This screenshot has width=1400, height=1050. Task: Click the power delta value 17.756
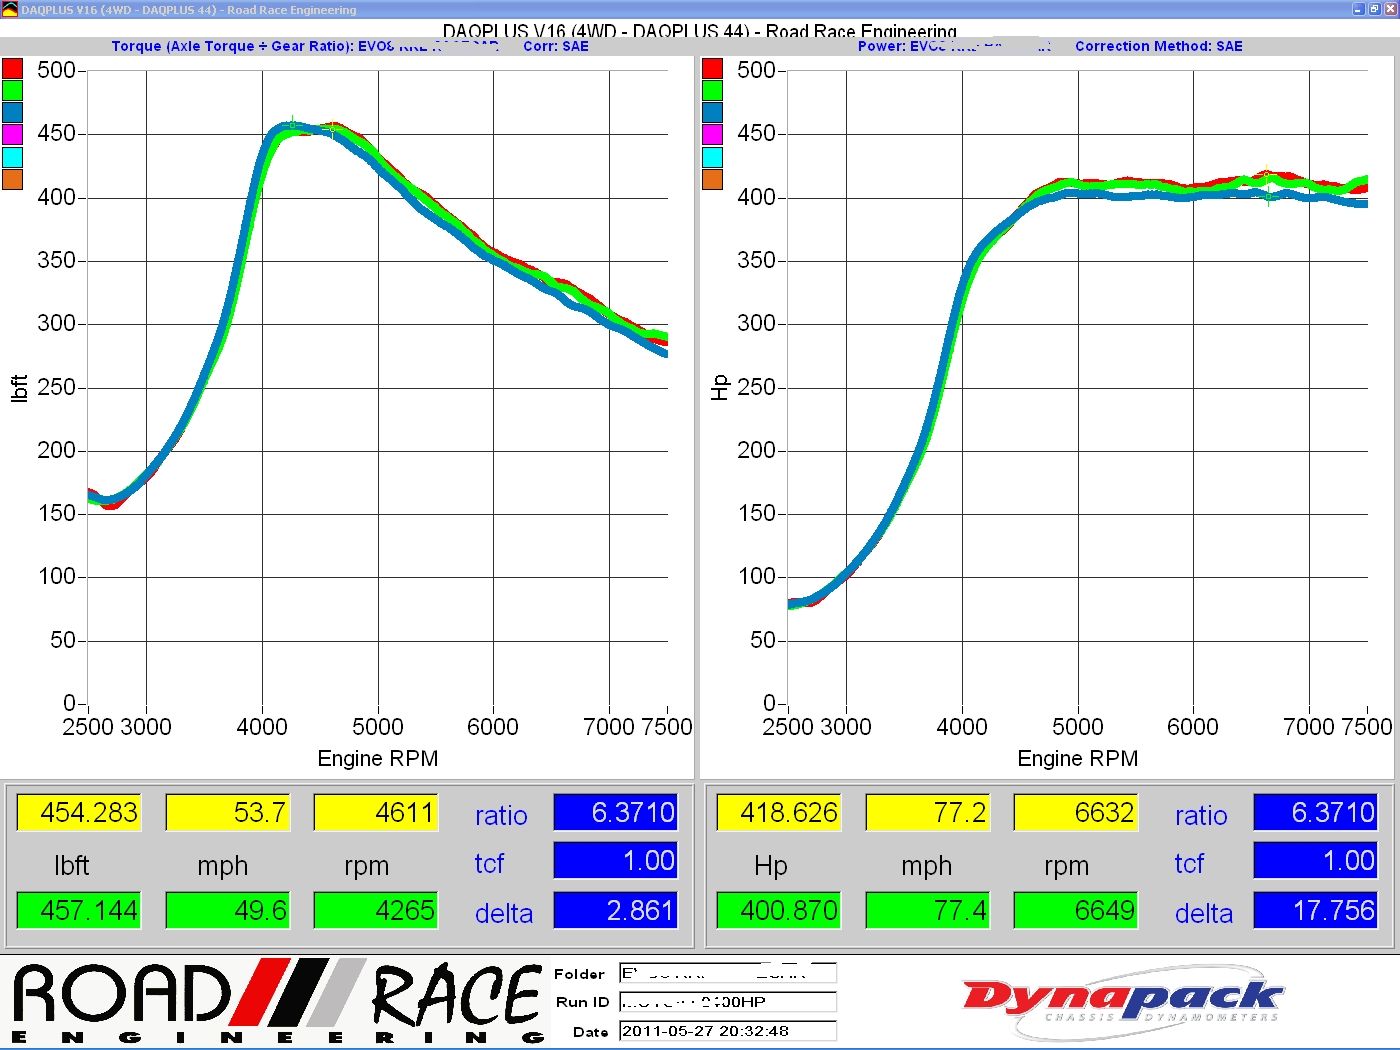[1316, 910]
